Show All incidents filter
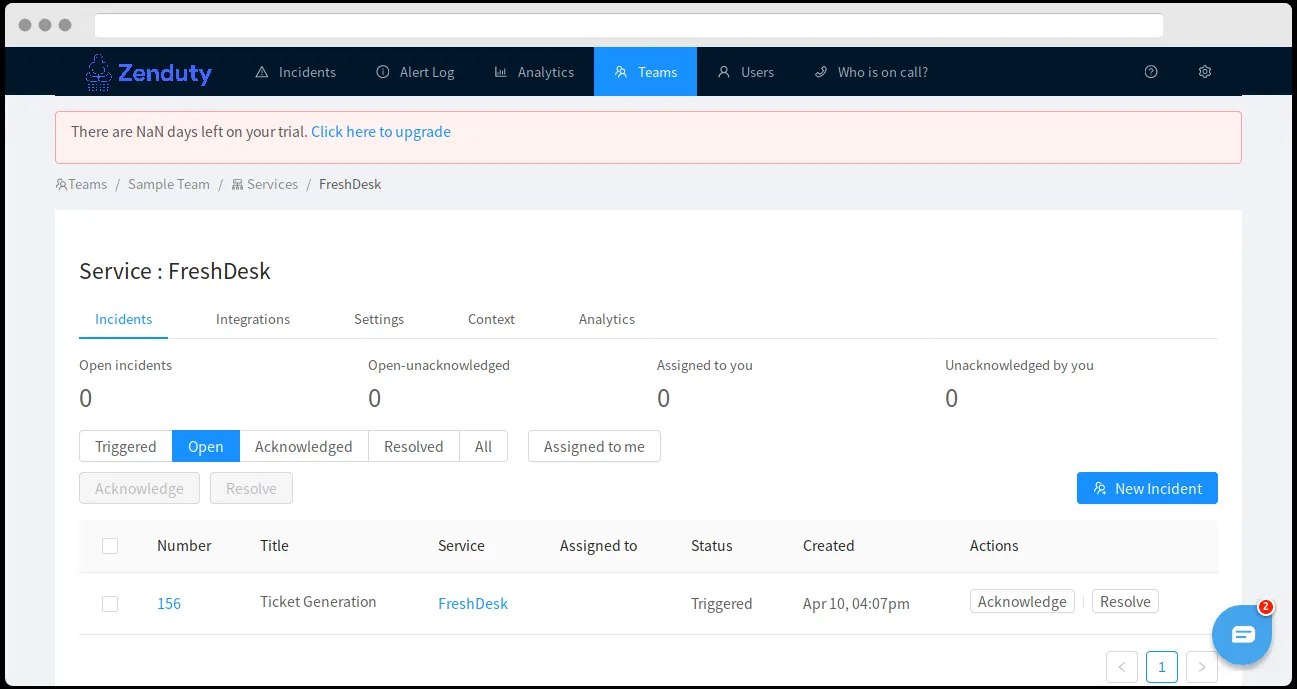The height and width of the screenshot is (689, 1297). (484, 447)
